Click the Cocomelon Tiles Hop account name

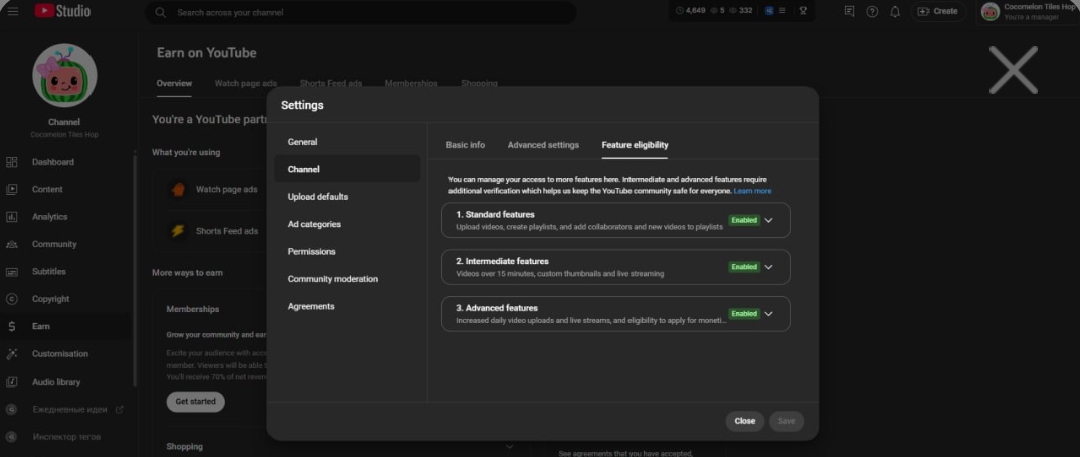pyautogui.click(x=1040, y=7)
